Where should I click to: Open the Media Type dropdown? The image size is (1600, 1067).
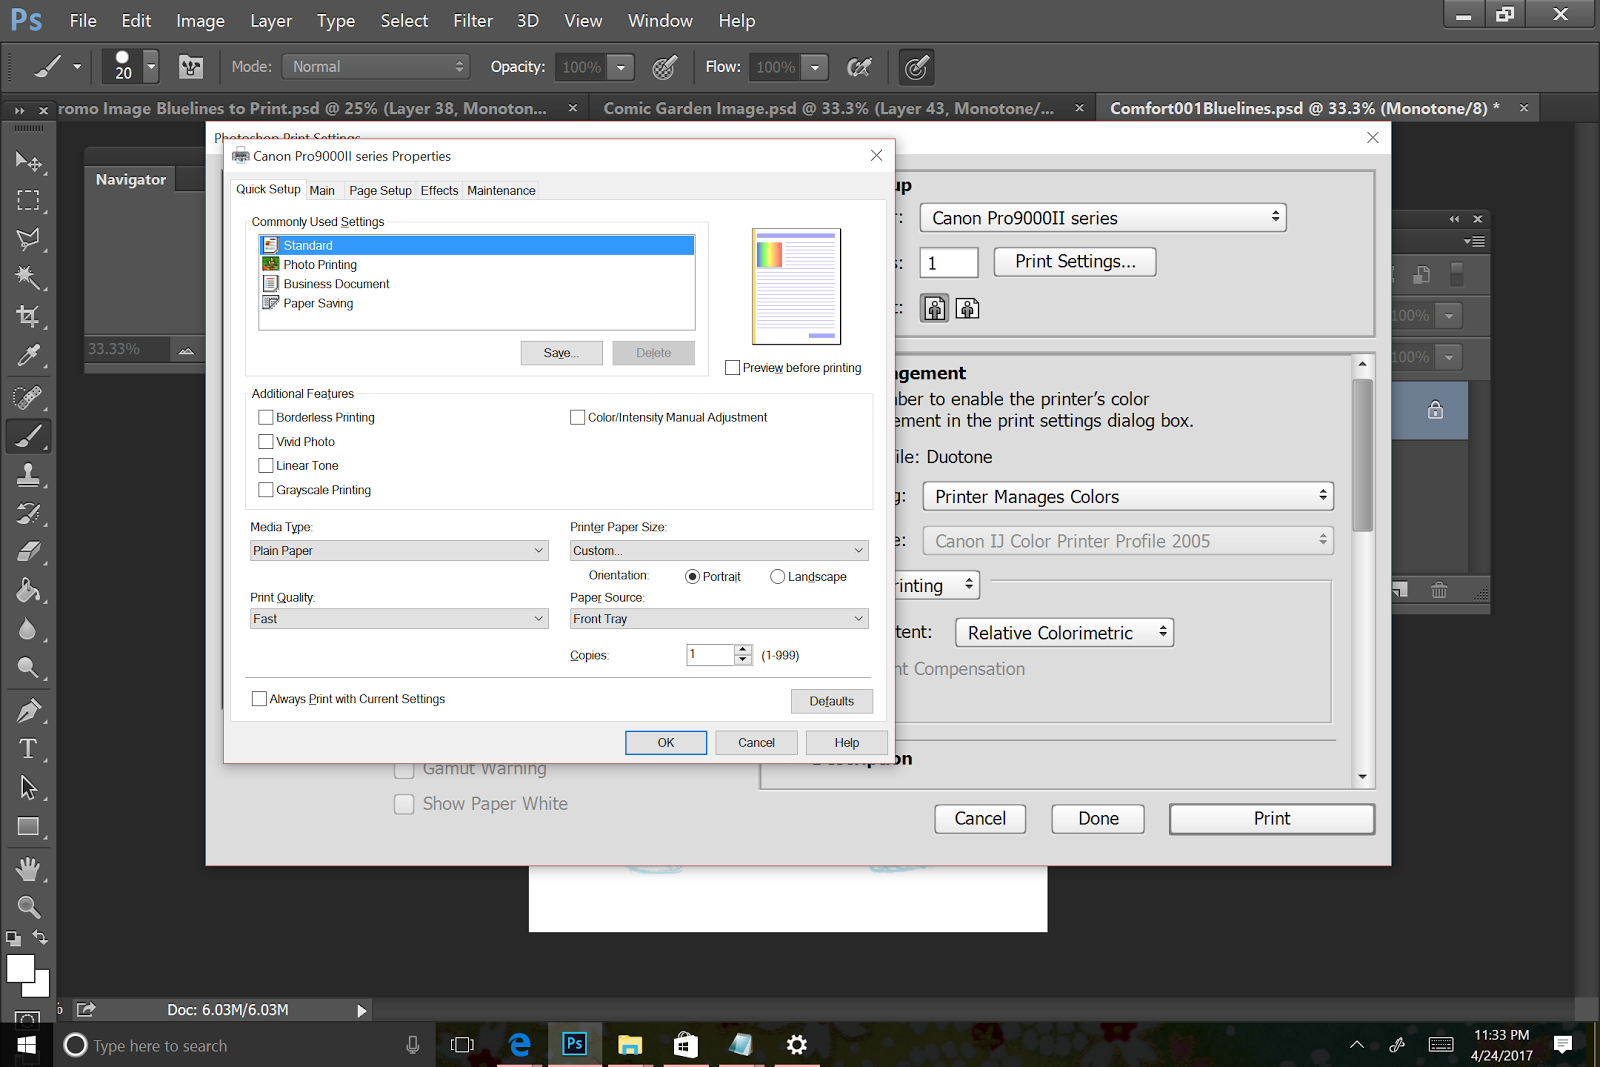pos(399,551)
